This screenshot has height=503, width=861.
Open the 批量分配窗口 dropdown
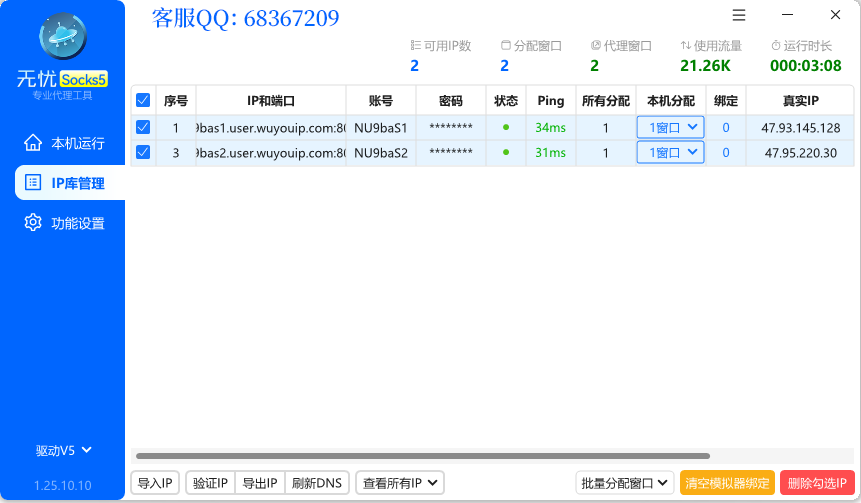pos(625,483)
